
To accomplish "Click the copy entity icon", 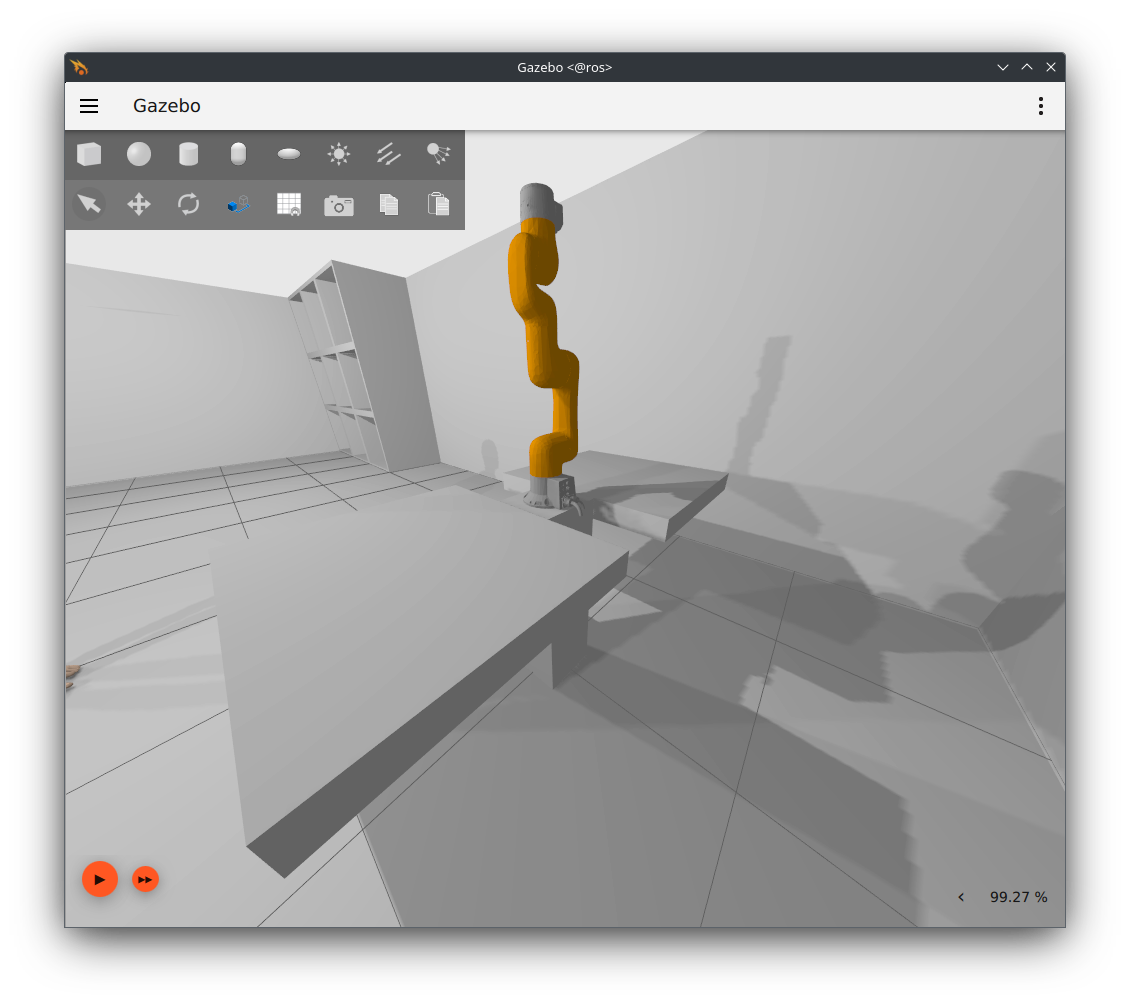I will [389, 204].
